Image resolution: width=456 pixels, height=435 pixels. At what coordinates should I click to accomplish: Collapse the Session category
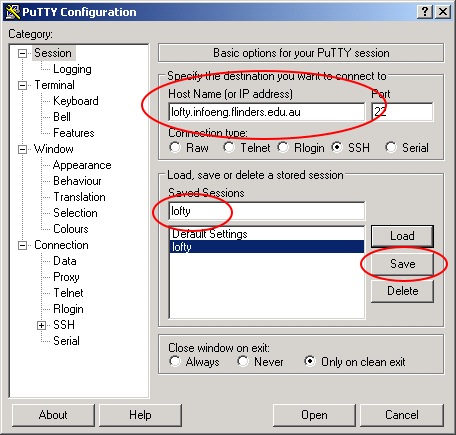pyautogui.click(x=22, y=53)
